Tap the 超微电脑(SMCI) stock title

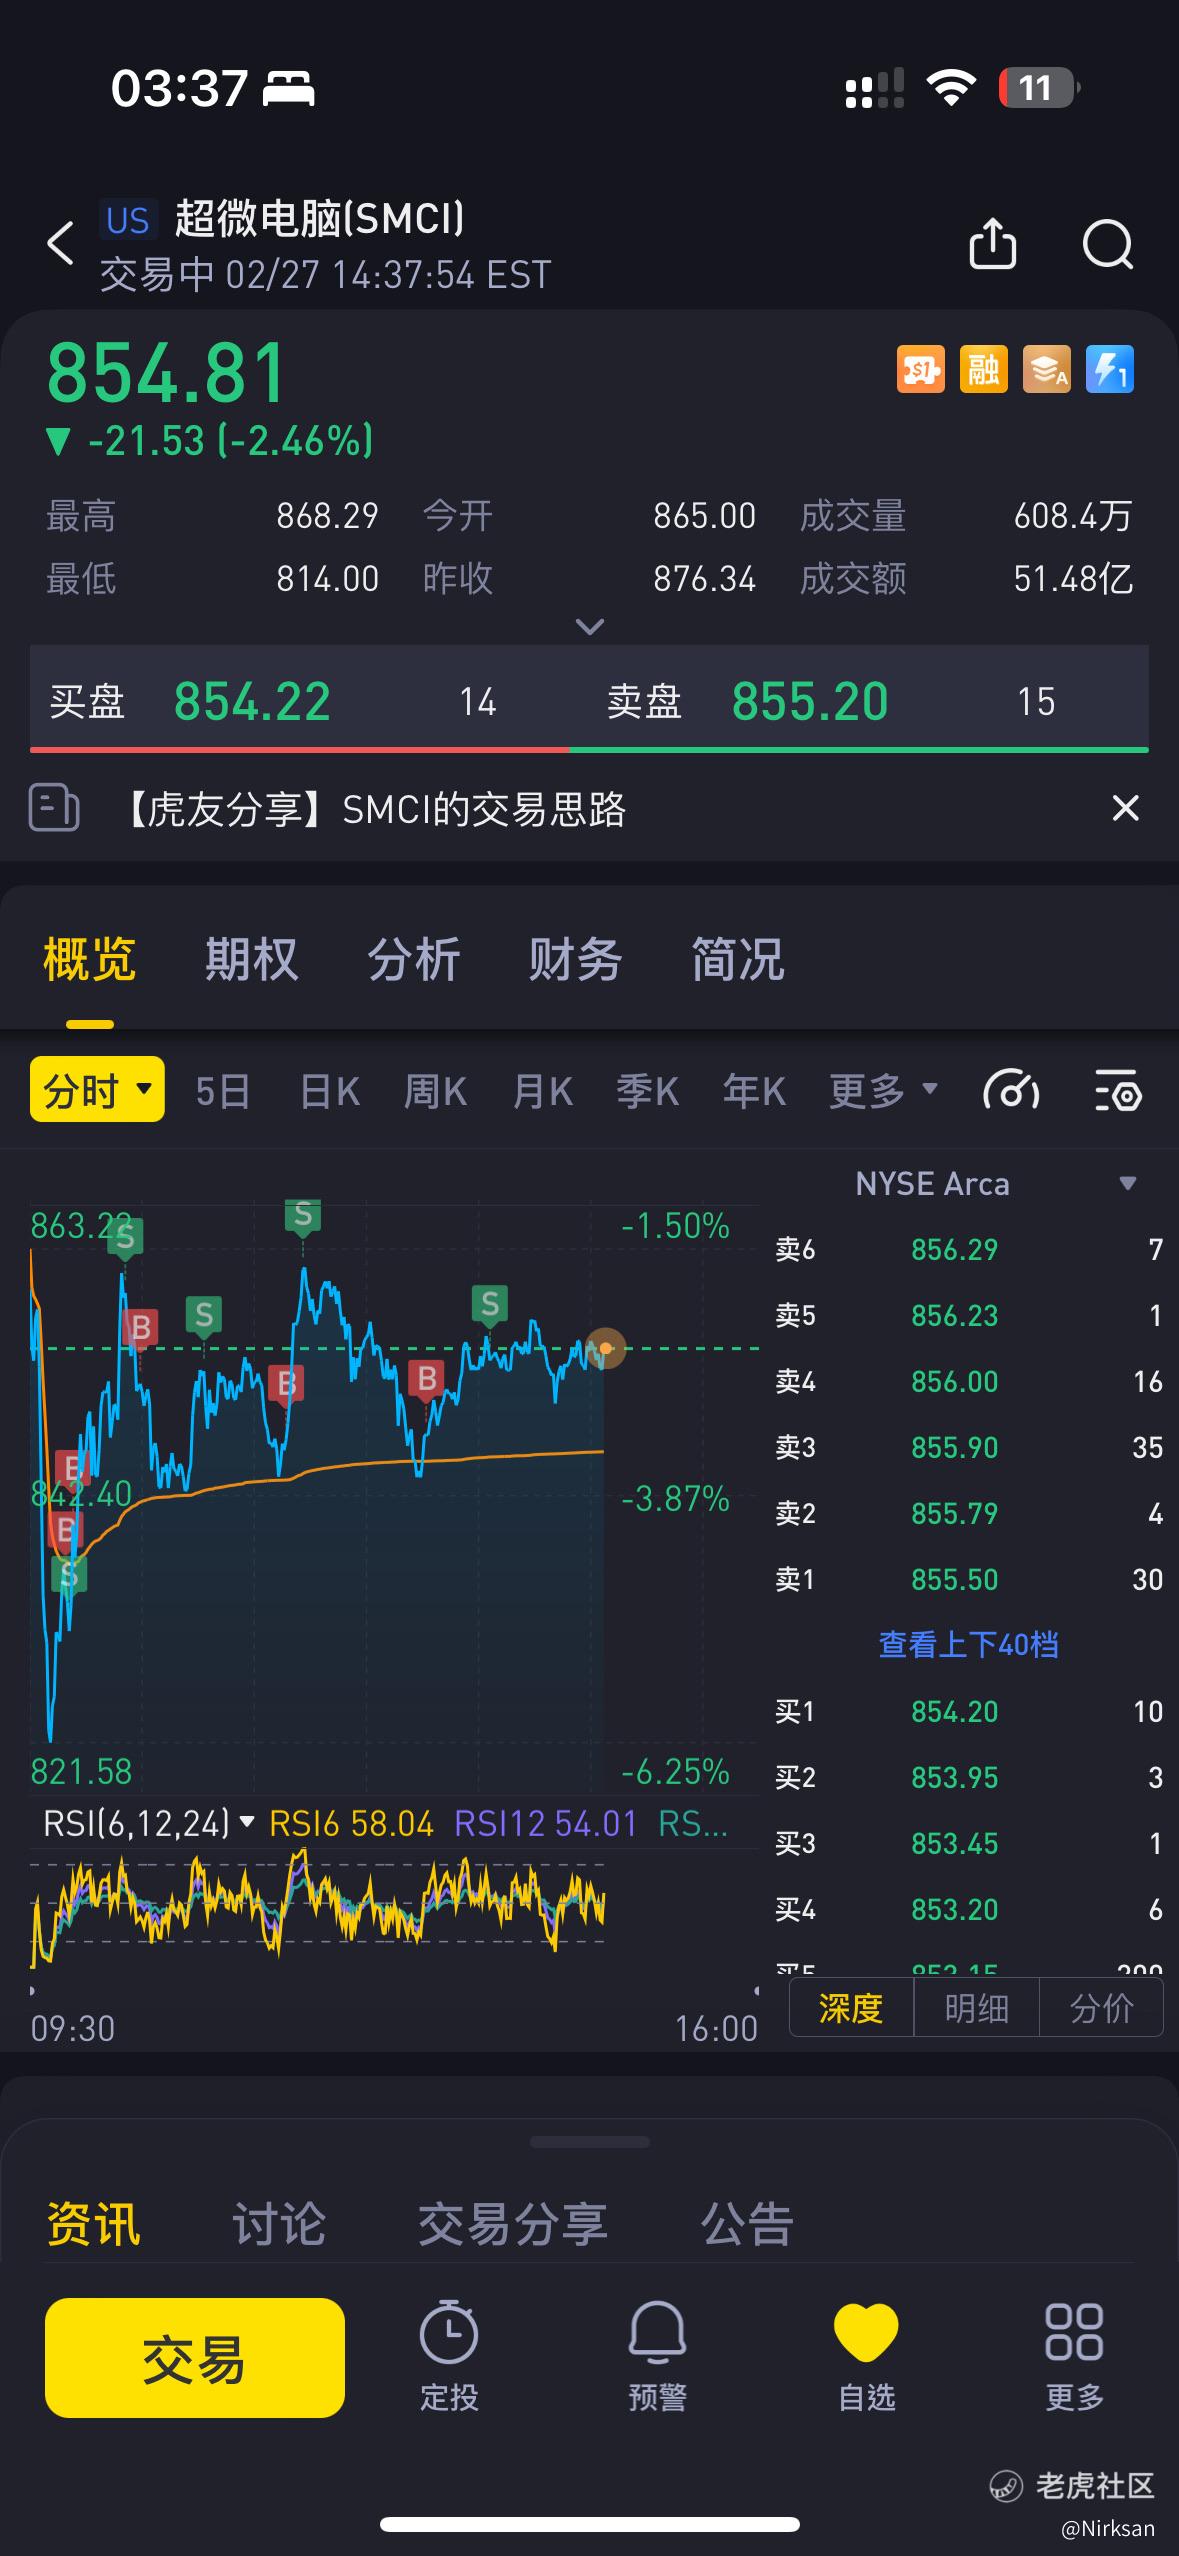(320, 219)
